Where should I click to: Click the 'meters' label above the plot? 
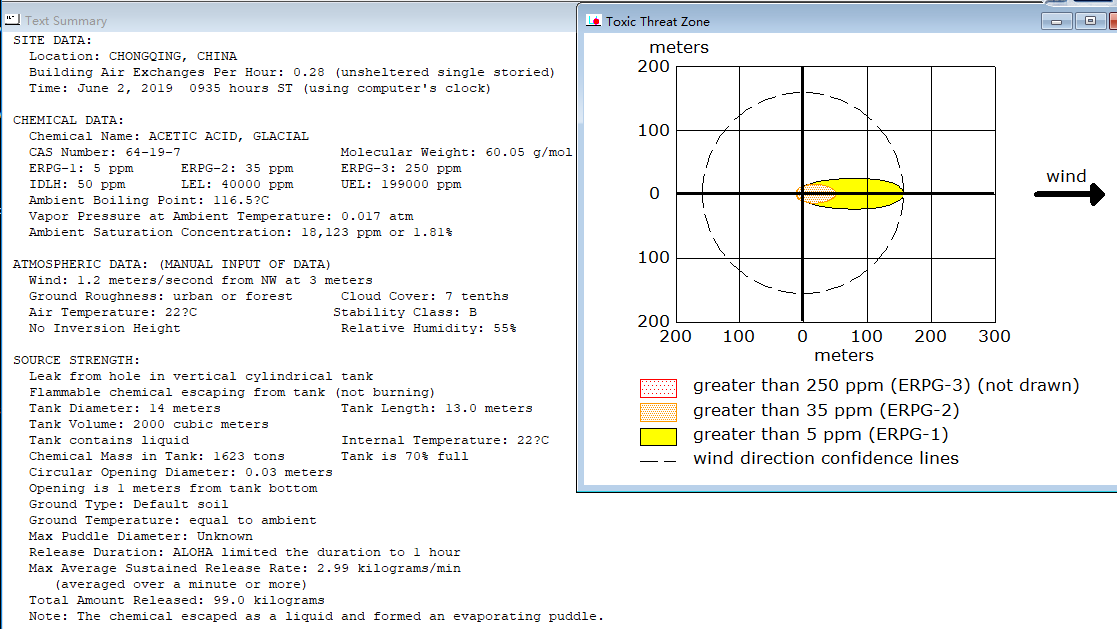point(679,48)
